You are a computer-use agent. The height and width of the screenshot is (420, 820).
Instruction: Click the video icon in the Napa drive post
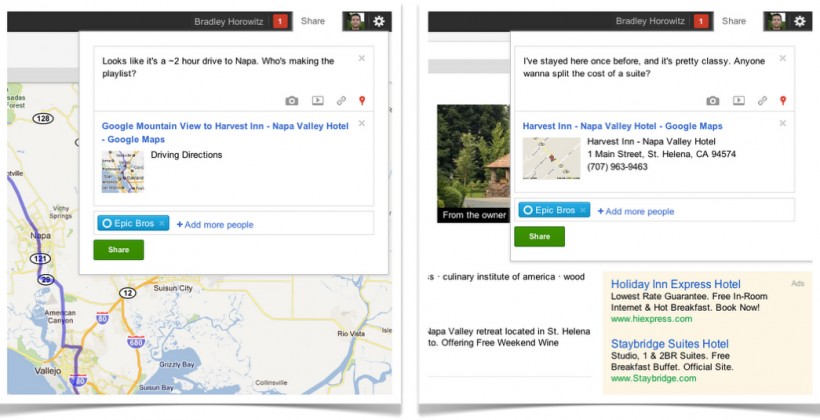[x=317, y=101]
